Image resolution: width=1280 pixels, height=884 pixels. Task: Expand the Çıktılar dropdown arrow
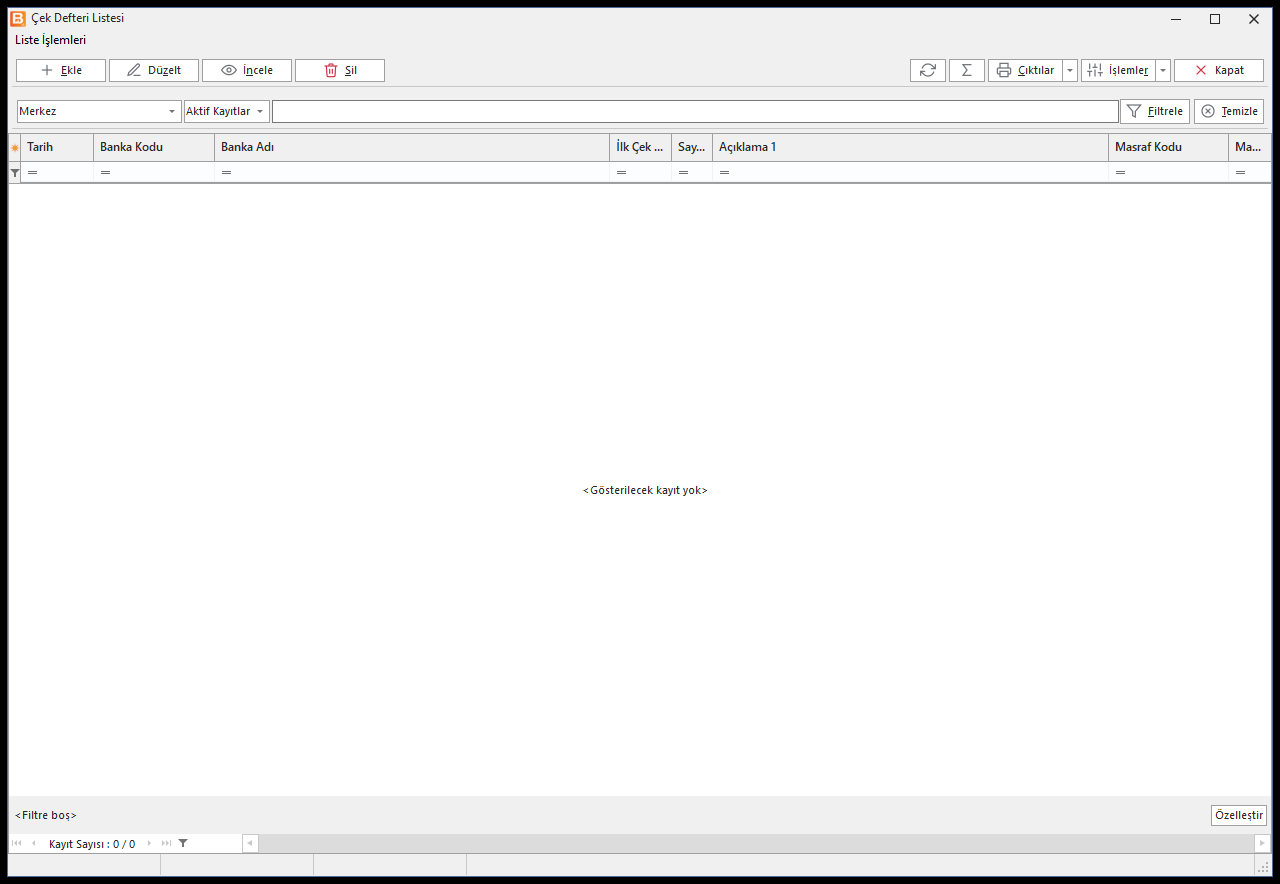pos(1070,70)
